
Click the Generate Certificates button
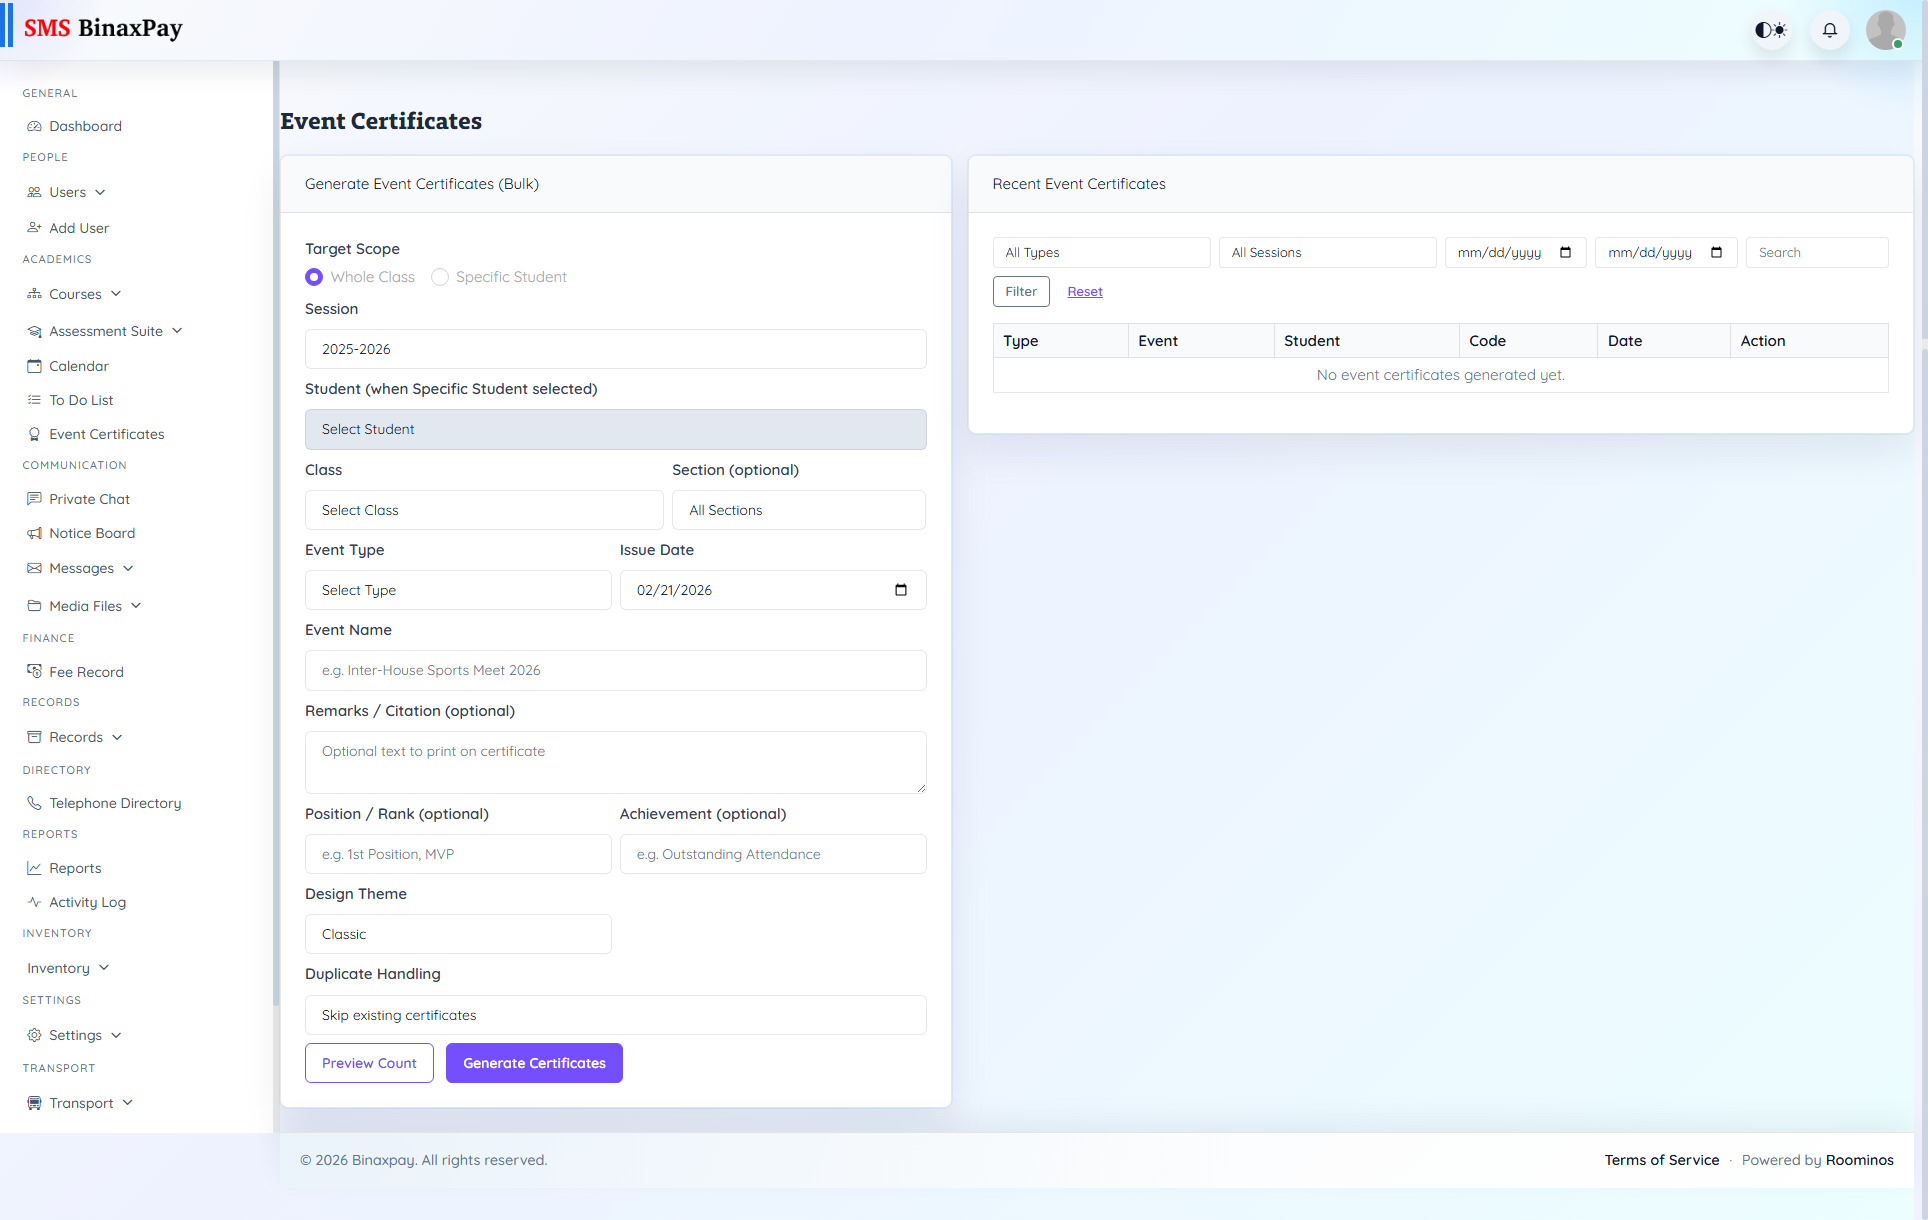click(x=534, y=1063)
